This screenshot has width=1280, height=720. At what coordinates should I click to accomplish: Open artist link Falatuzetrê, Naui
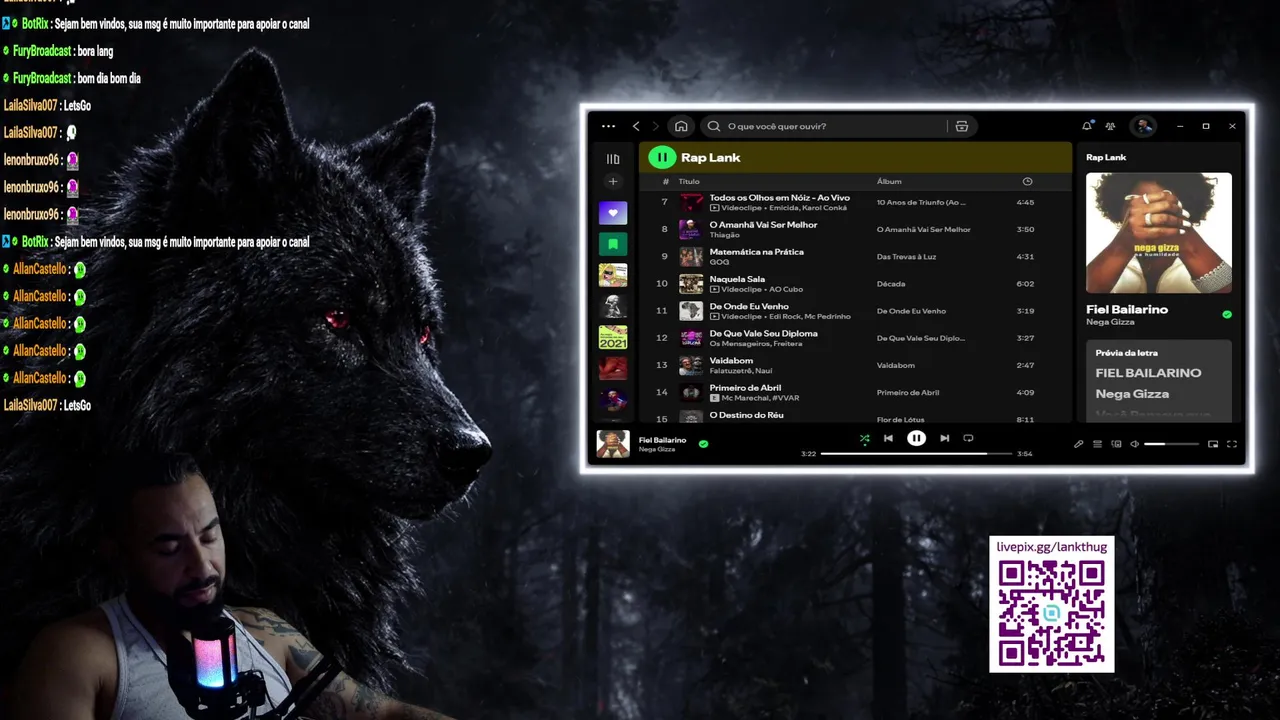tap(740, 370)
